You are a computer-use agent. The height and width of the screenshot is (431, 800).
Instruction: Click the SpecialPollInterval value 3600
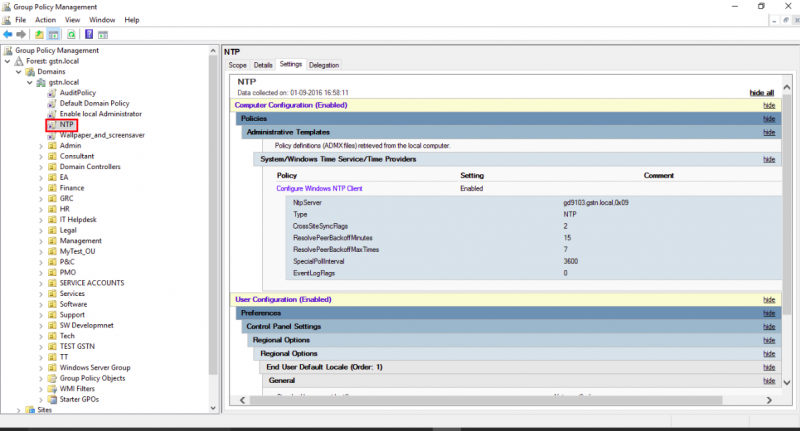tap(571, 261)
